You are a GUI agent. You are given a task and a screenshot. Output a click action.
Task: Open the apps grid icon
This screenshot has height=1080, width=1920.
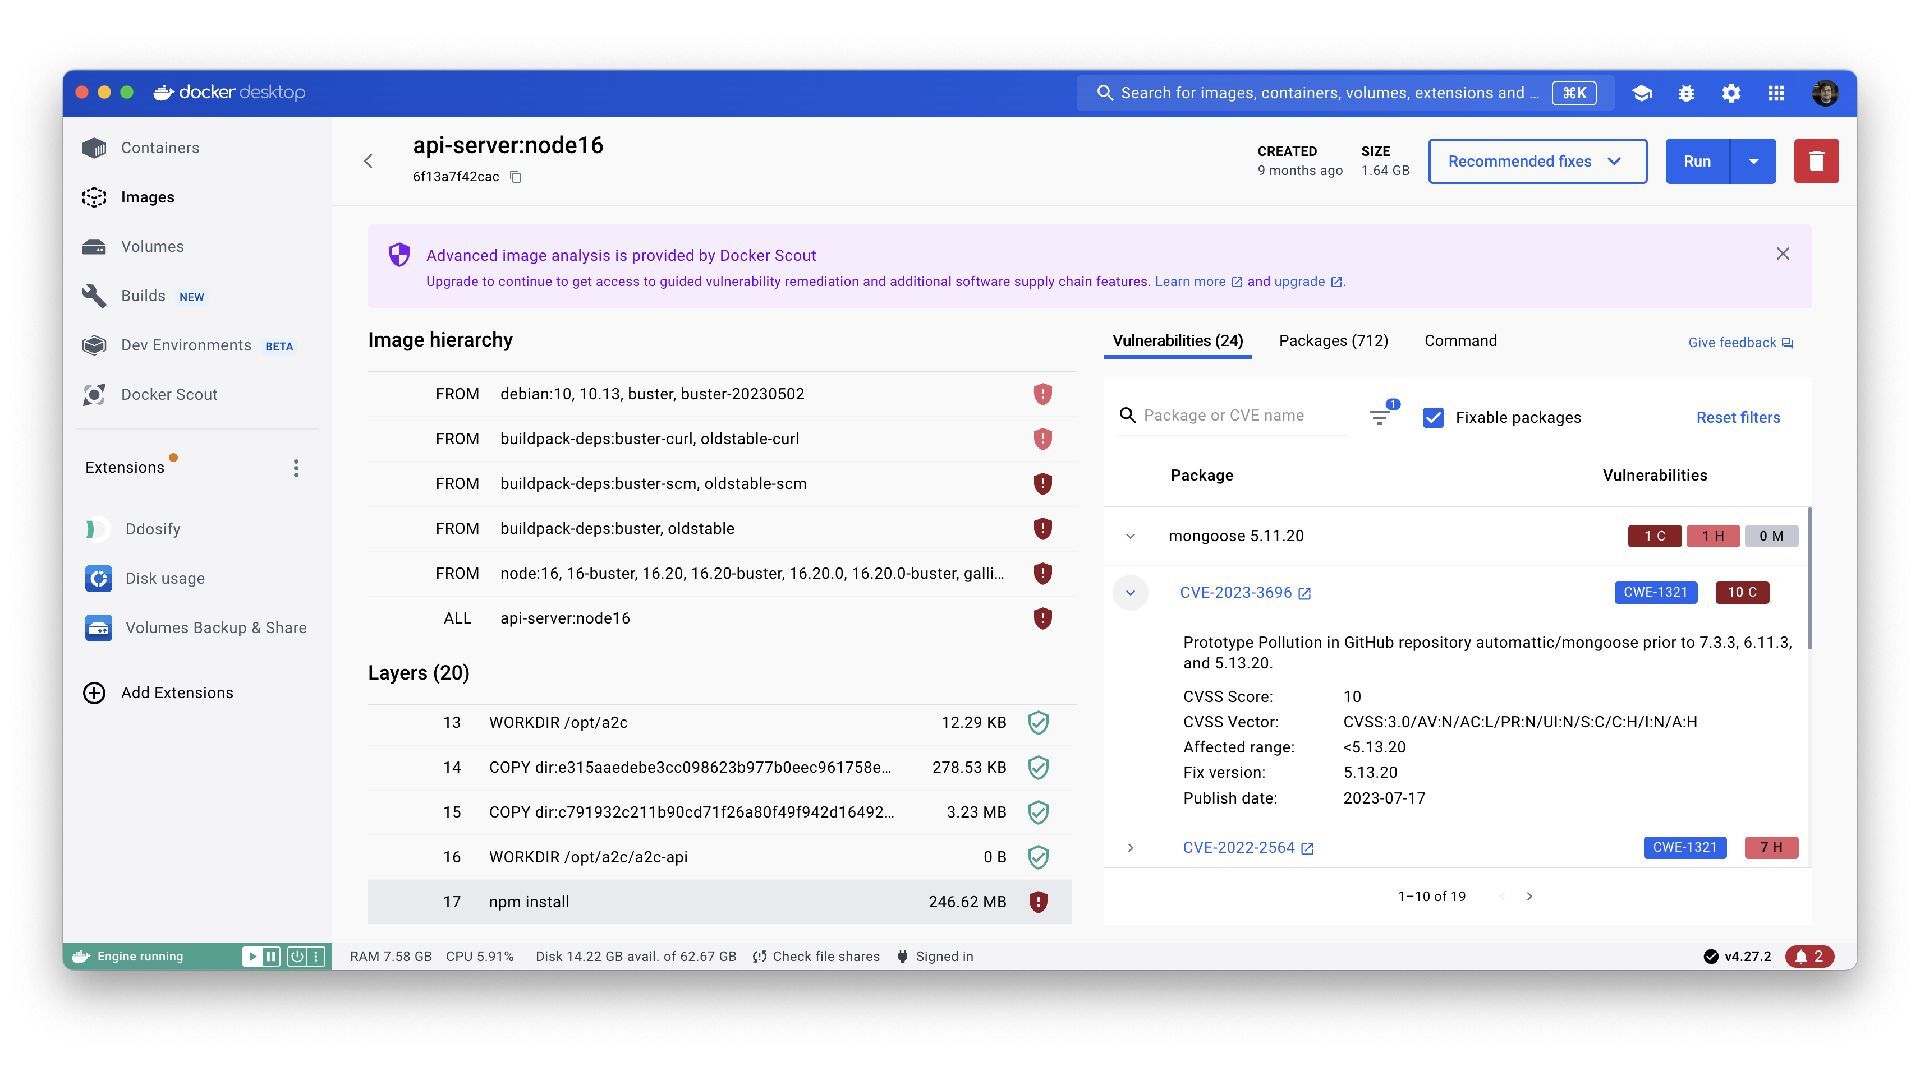coord(1776,93)
